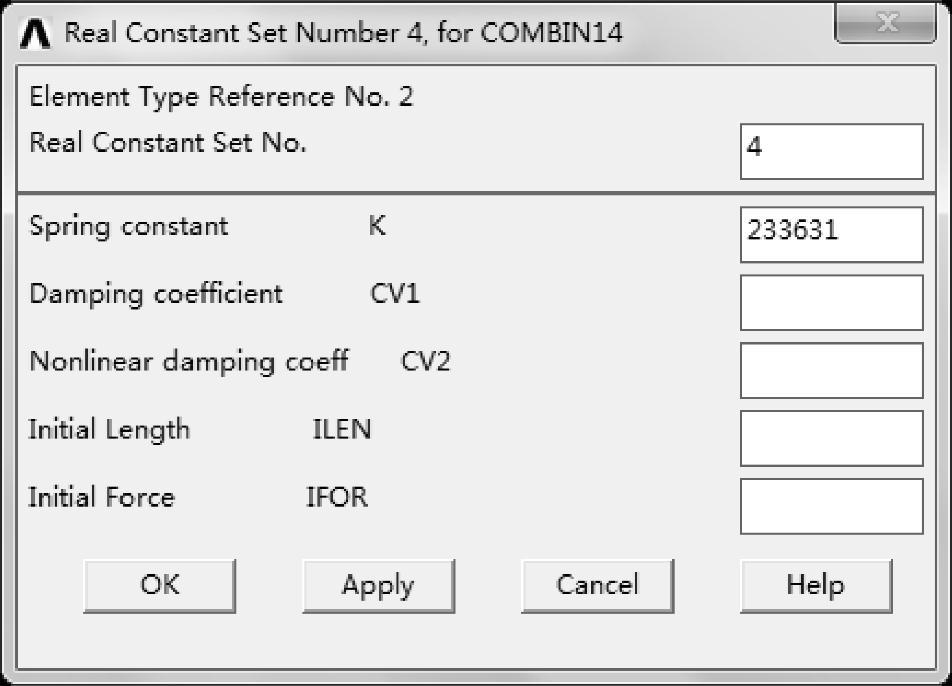Image resolution: width=952 pixels, height=686 pixels.
Task: Click the dialog title bar text
Action: point(344,33)
